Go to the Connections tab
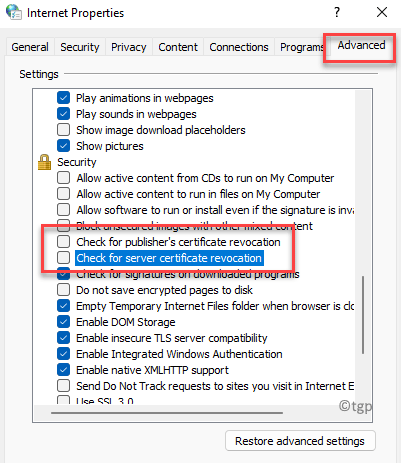The image size is (401, 463). (x=239, y=47)
